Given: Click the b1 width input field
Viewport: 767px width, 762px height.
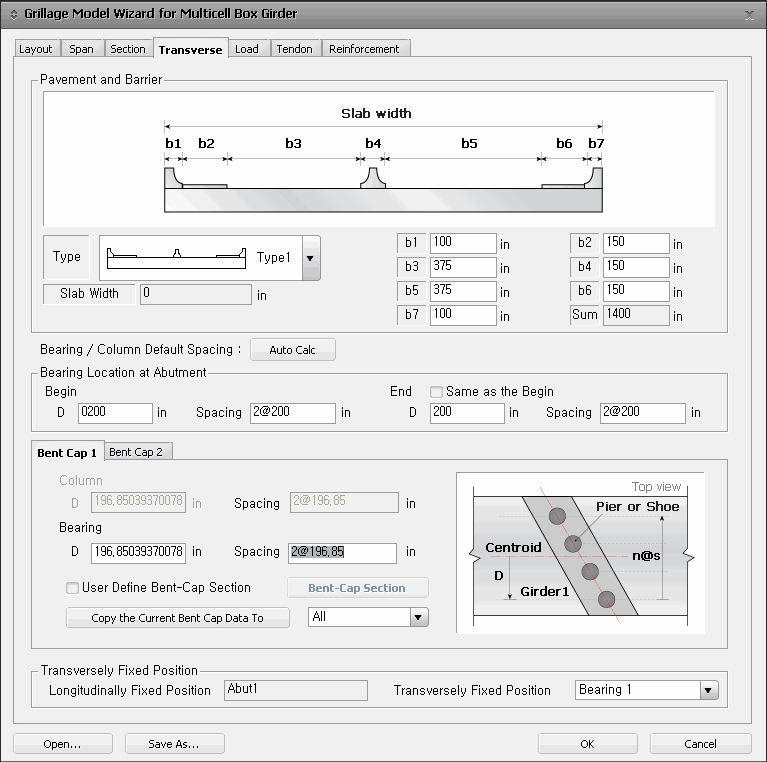Looking at the screenshot, I should [x=463, y=243].
